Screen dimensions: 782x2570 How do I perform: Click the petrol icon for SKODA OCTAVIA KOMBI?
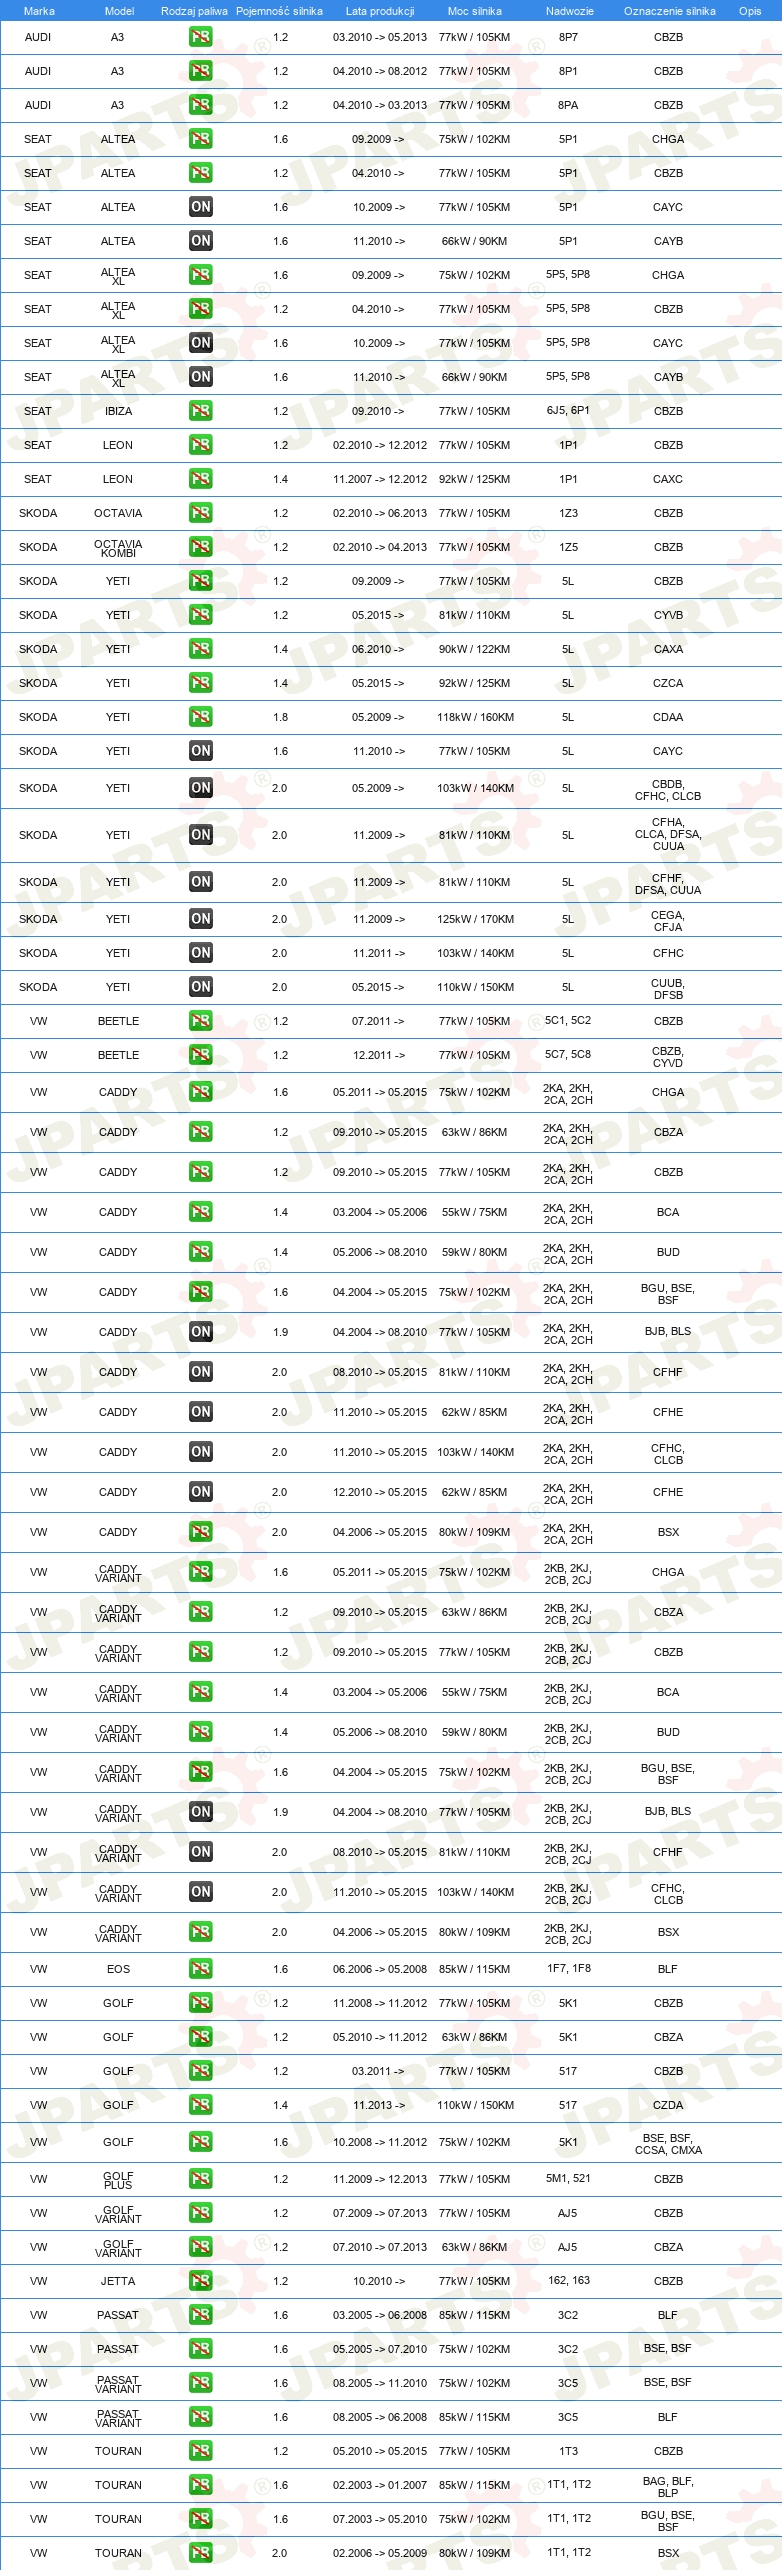pos(201,547)
